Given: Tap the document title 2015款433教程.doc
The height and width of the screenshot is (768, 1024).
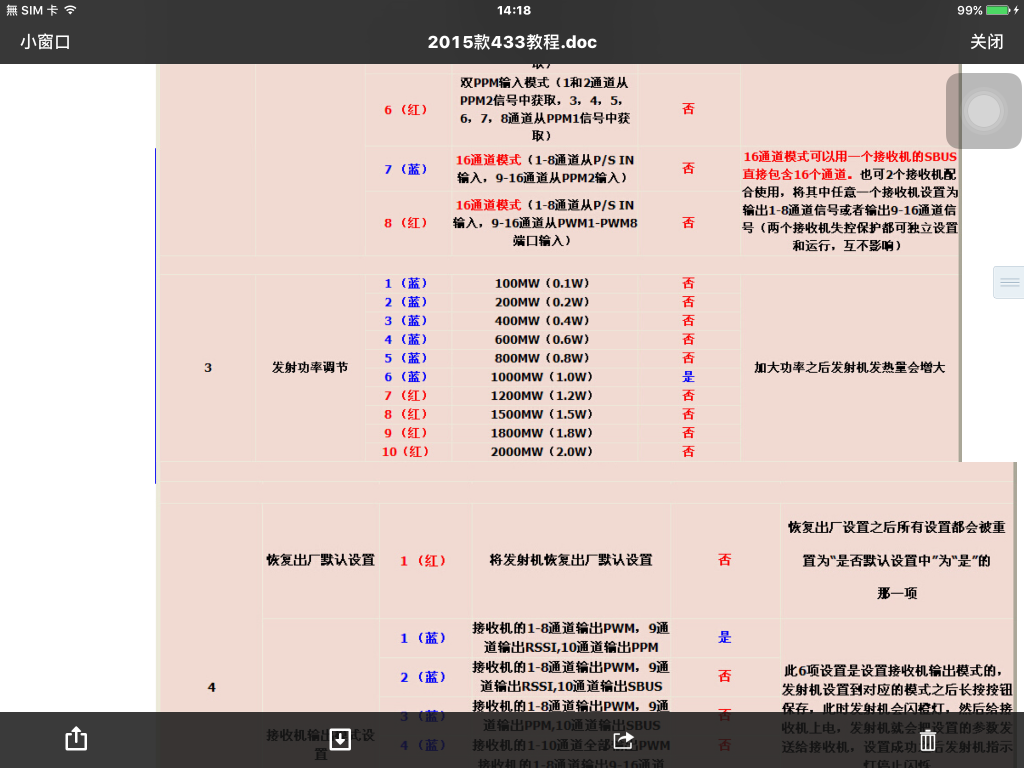Looking at the screenshot, I should click(x=512, y=42).
